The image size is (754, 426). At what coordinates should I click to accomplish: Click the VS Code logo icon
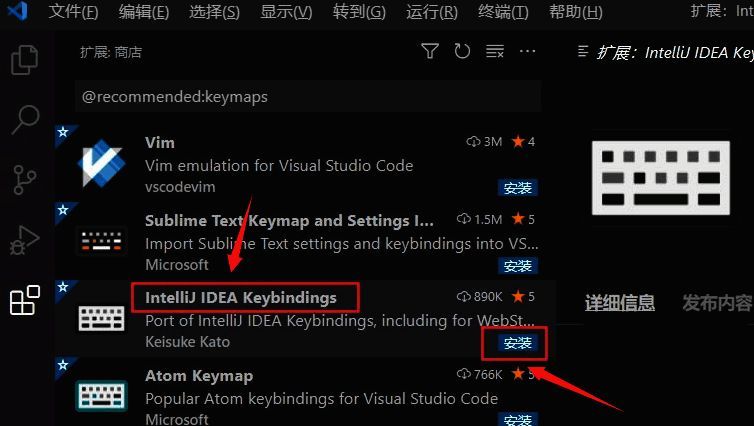coord(17,11)
